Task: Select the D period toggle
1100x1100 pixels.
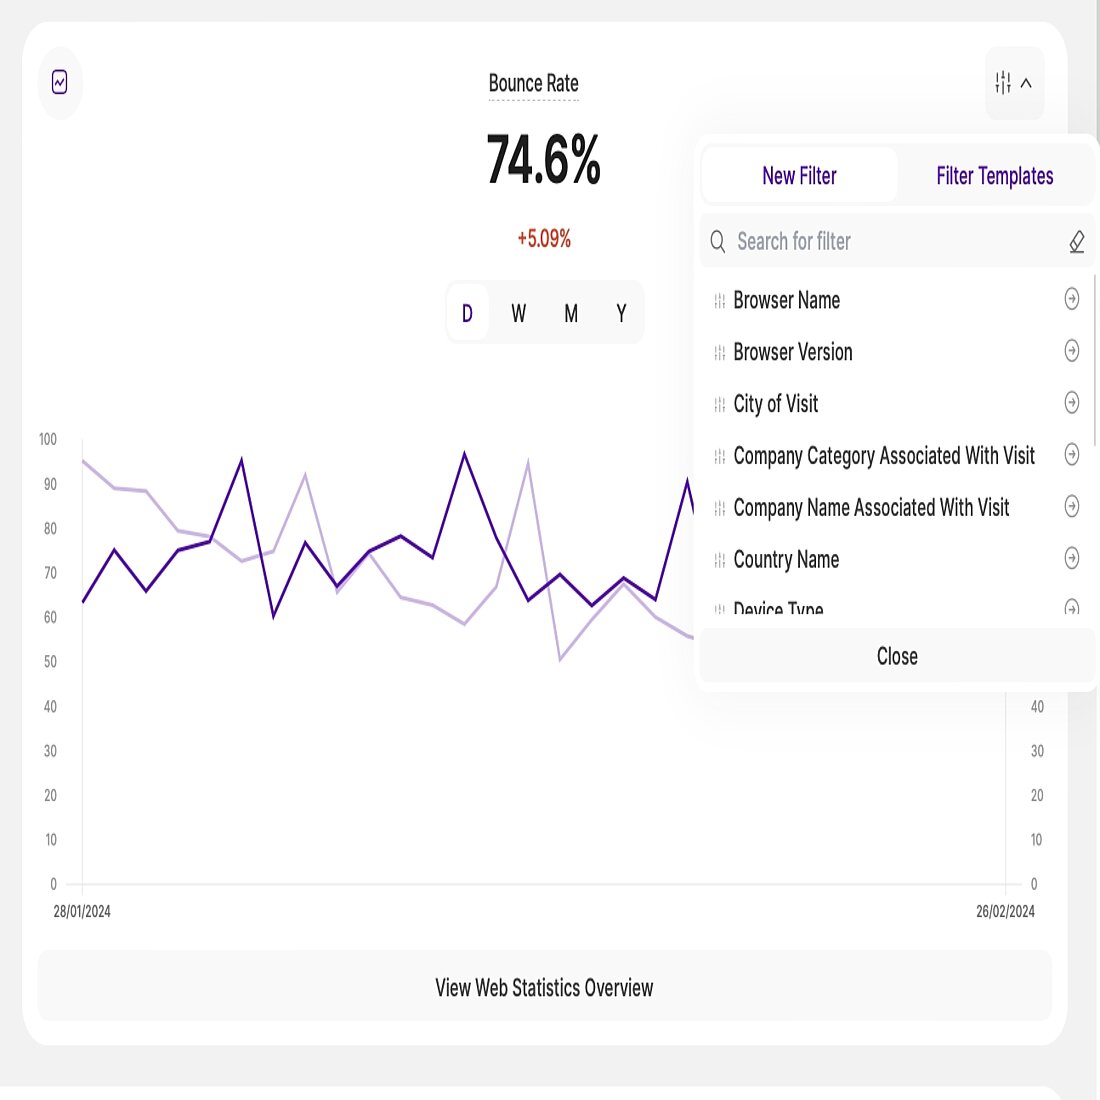Action: pyautogui.click(x=466, y=313)
